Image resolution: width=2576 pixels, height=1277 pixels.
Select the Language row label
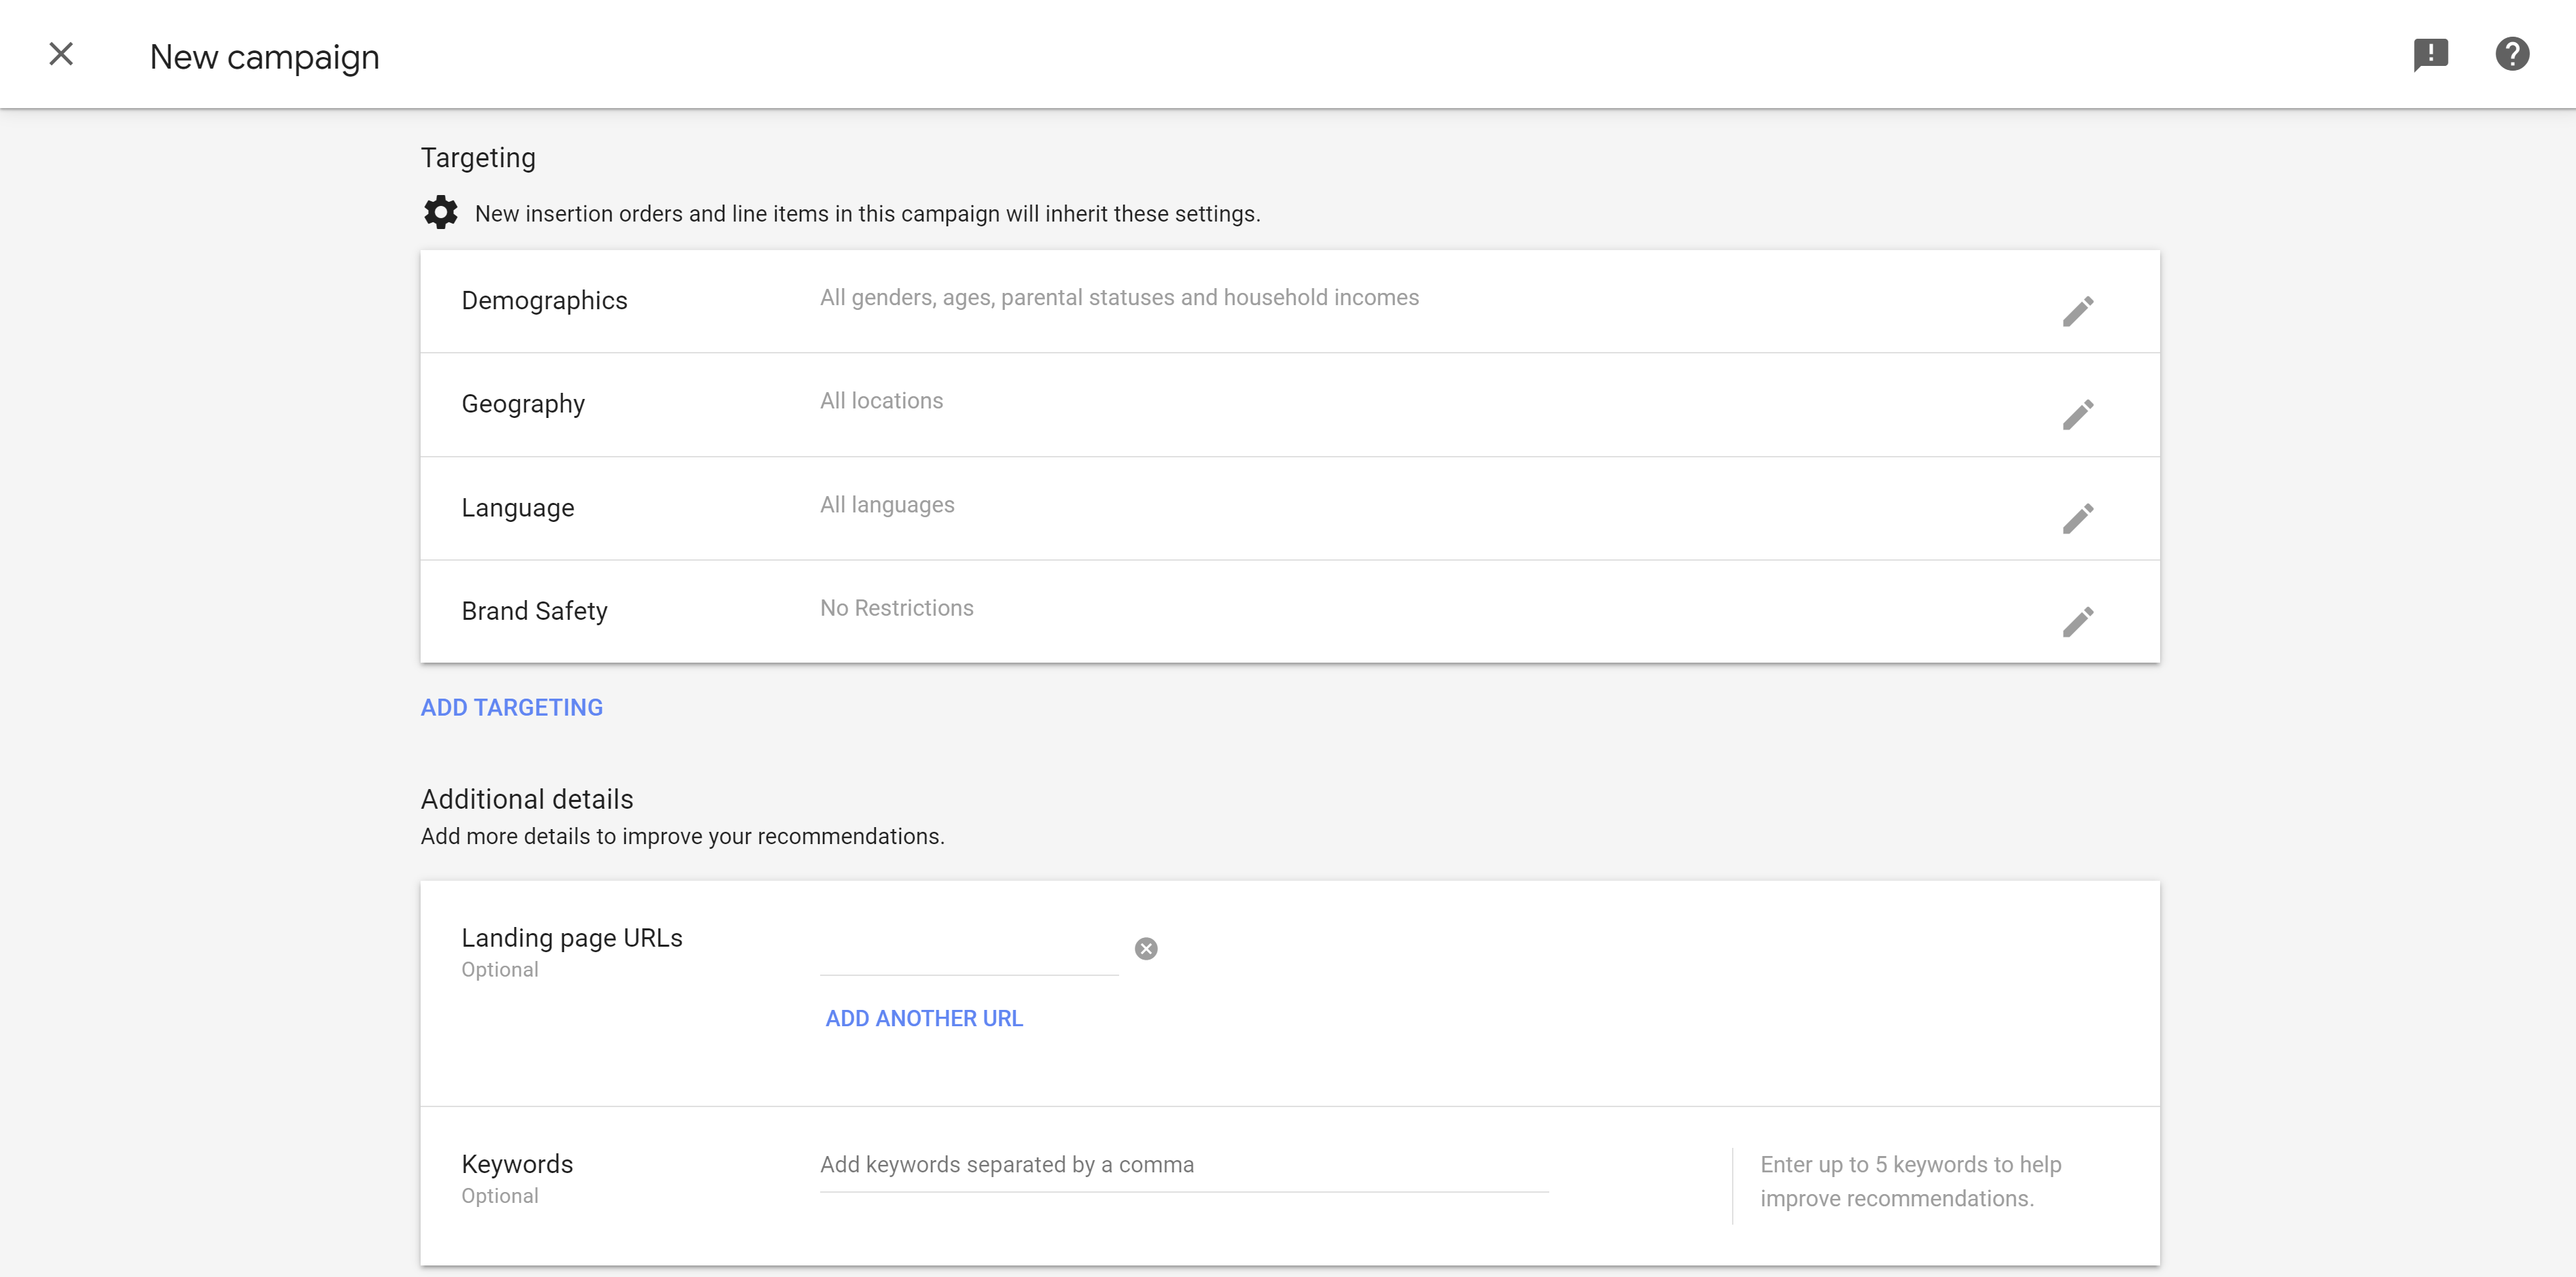coord(517,508)
